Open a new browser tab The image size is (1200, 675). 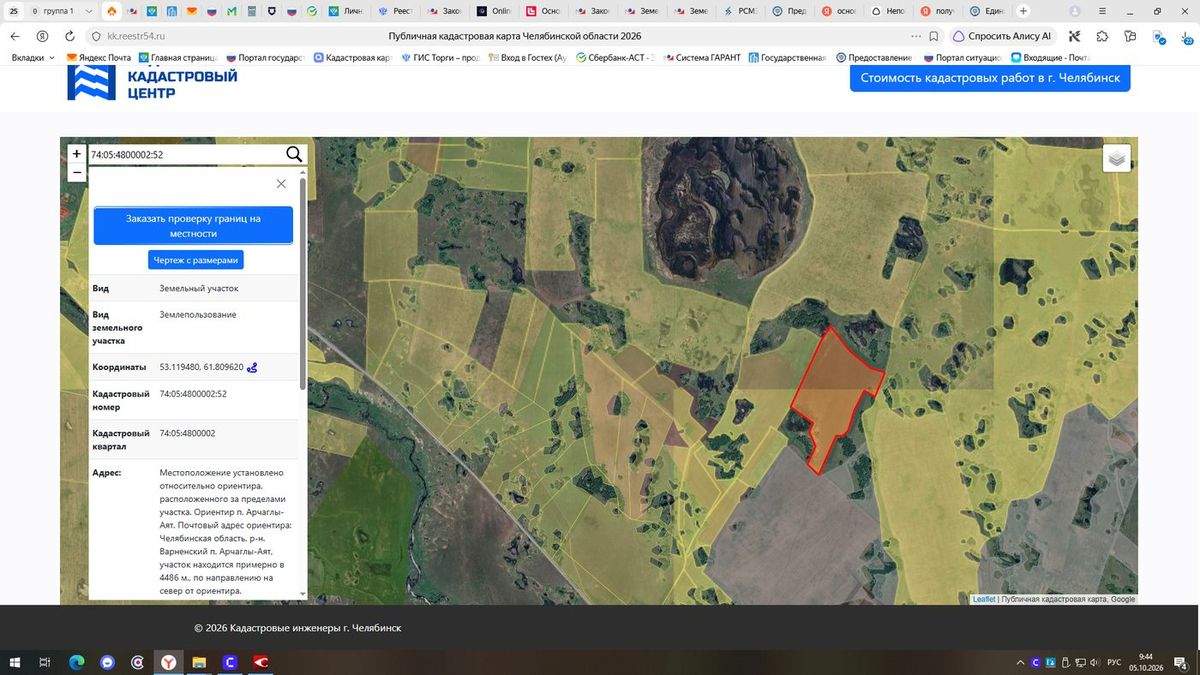click(1023, 11)
